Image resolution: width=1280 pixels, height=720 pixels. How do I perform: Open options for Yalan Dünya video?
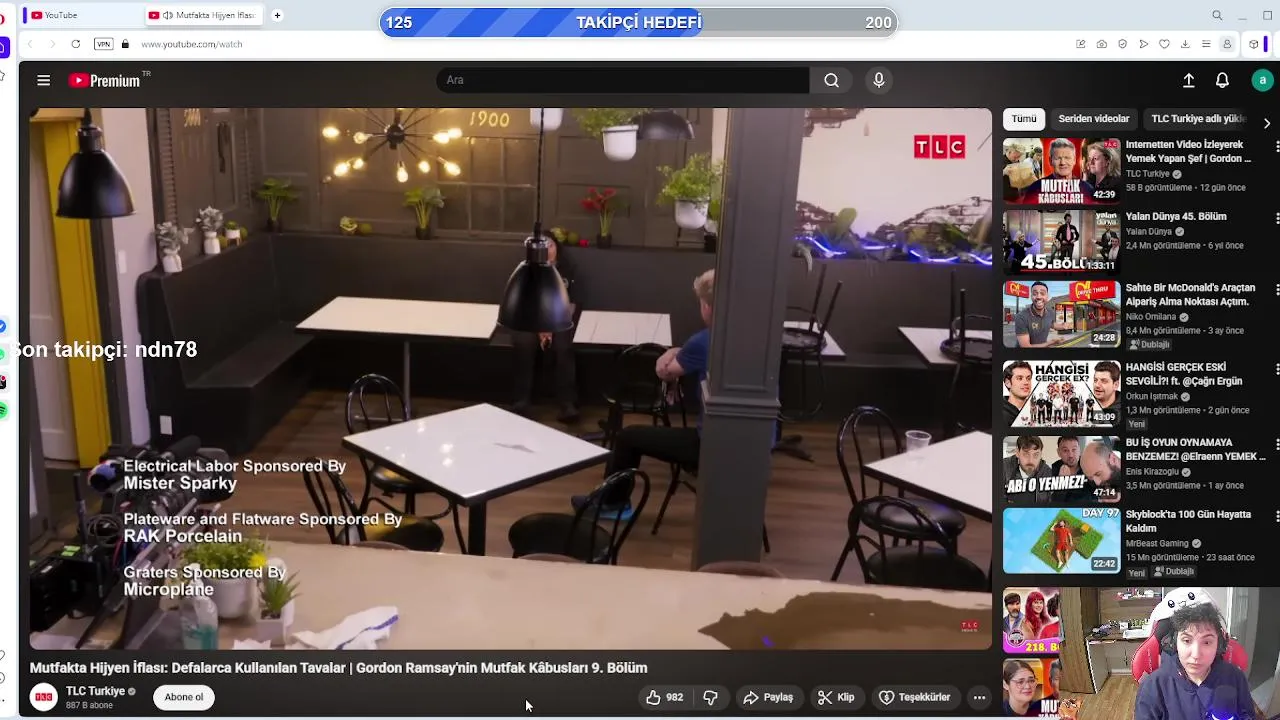(x=1277, y=218)
